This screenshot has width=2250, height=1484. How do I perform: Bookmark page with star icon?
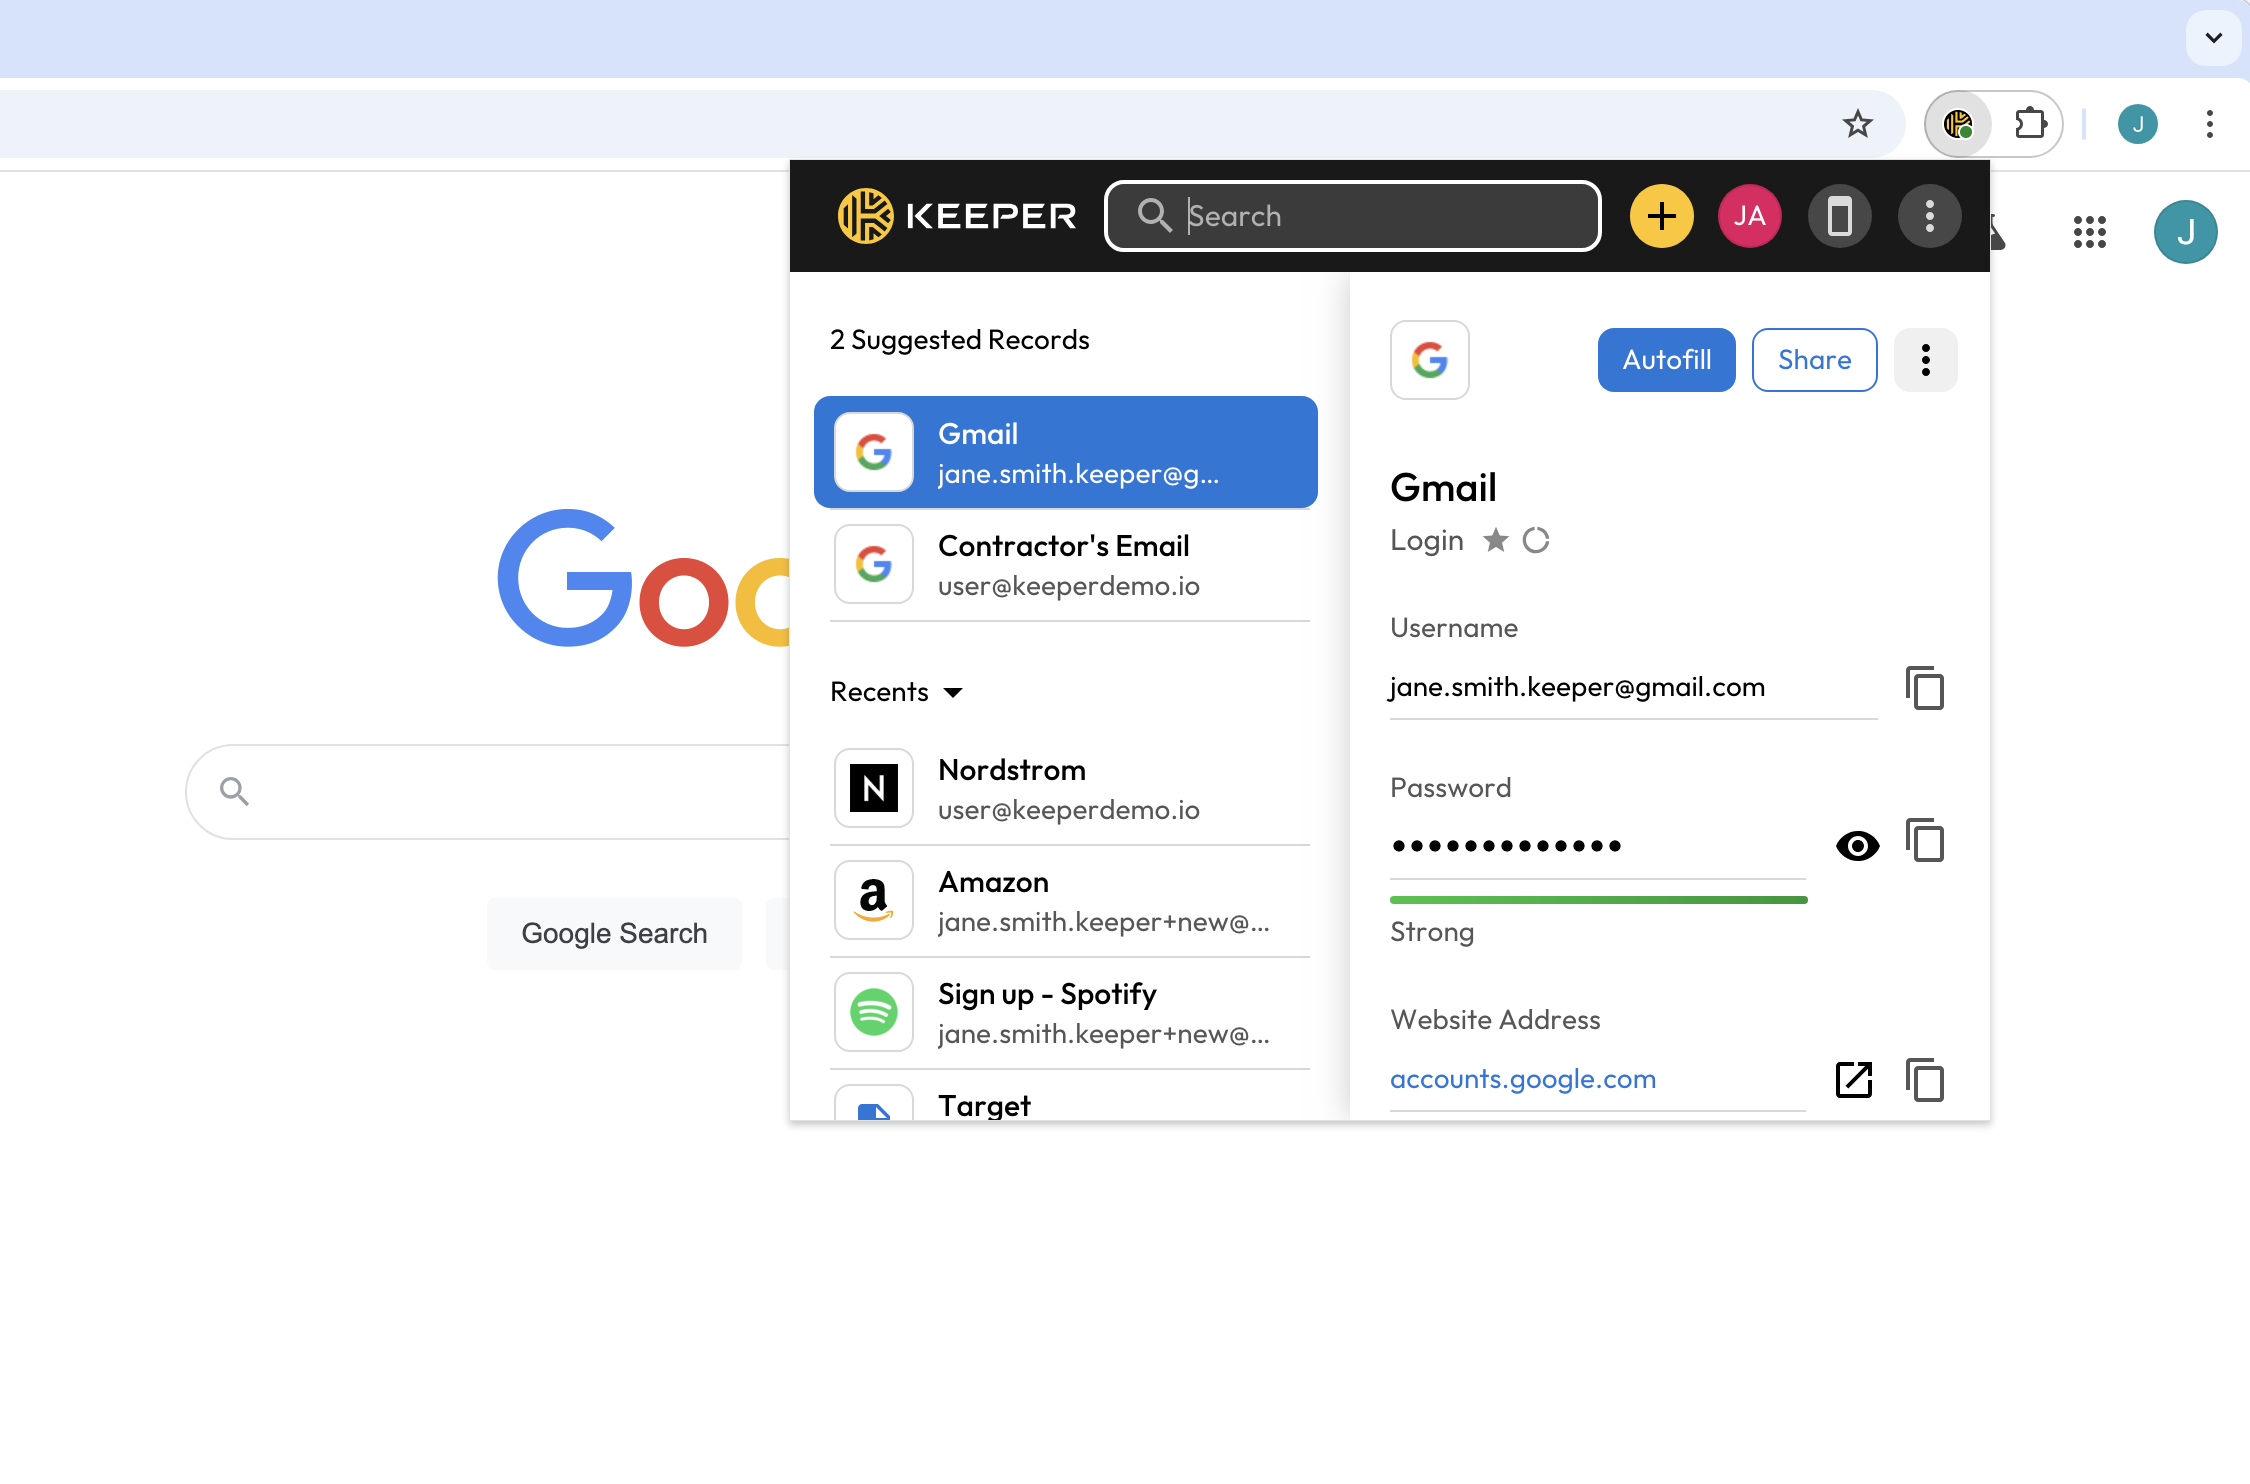1857,124
